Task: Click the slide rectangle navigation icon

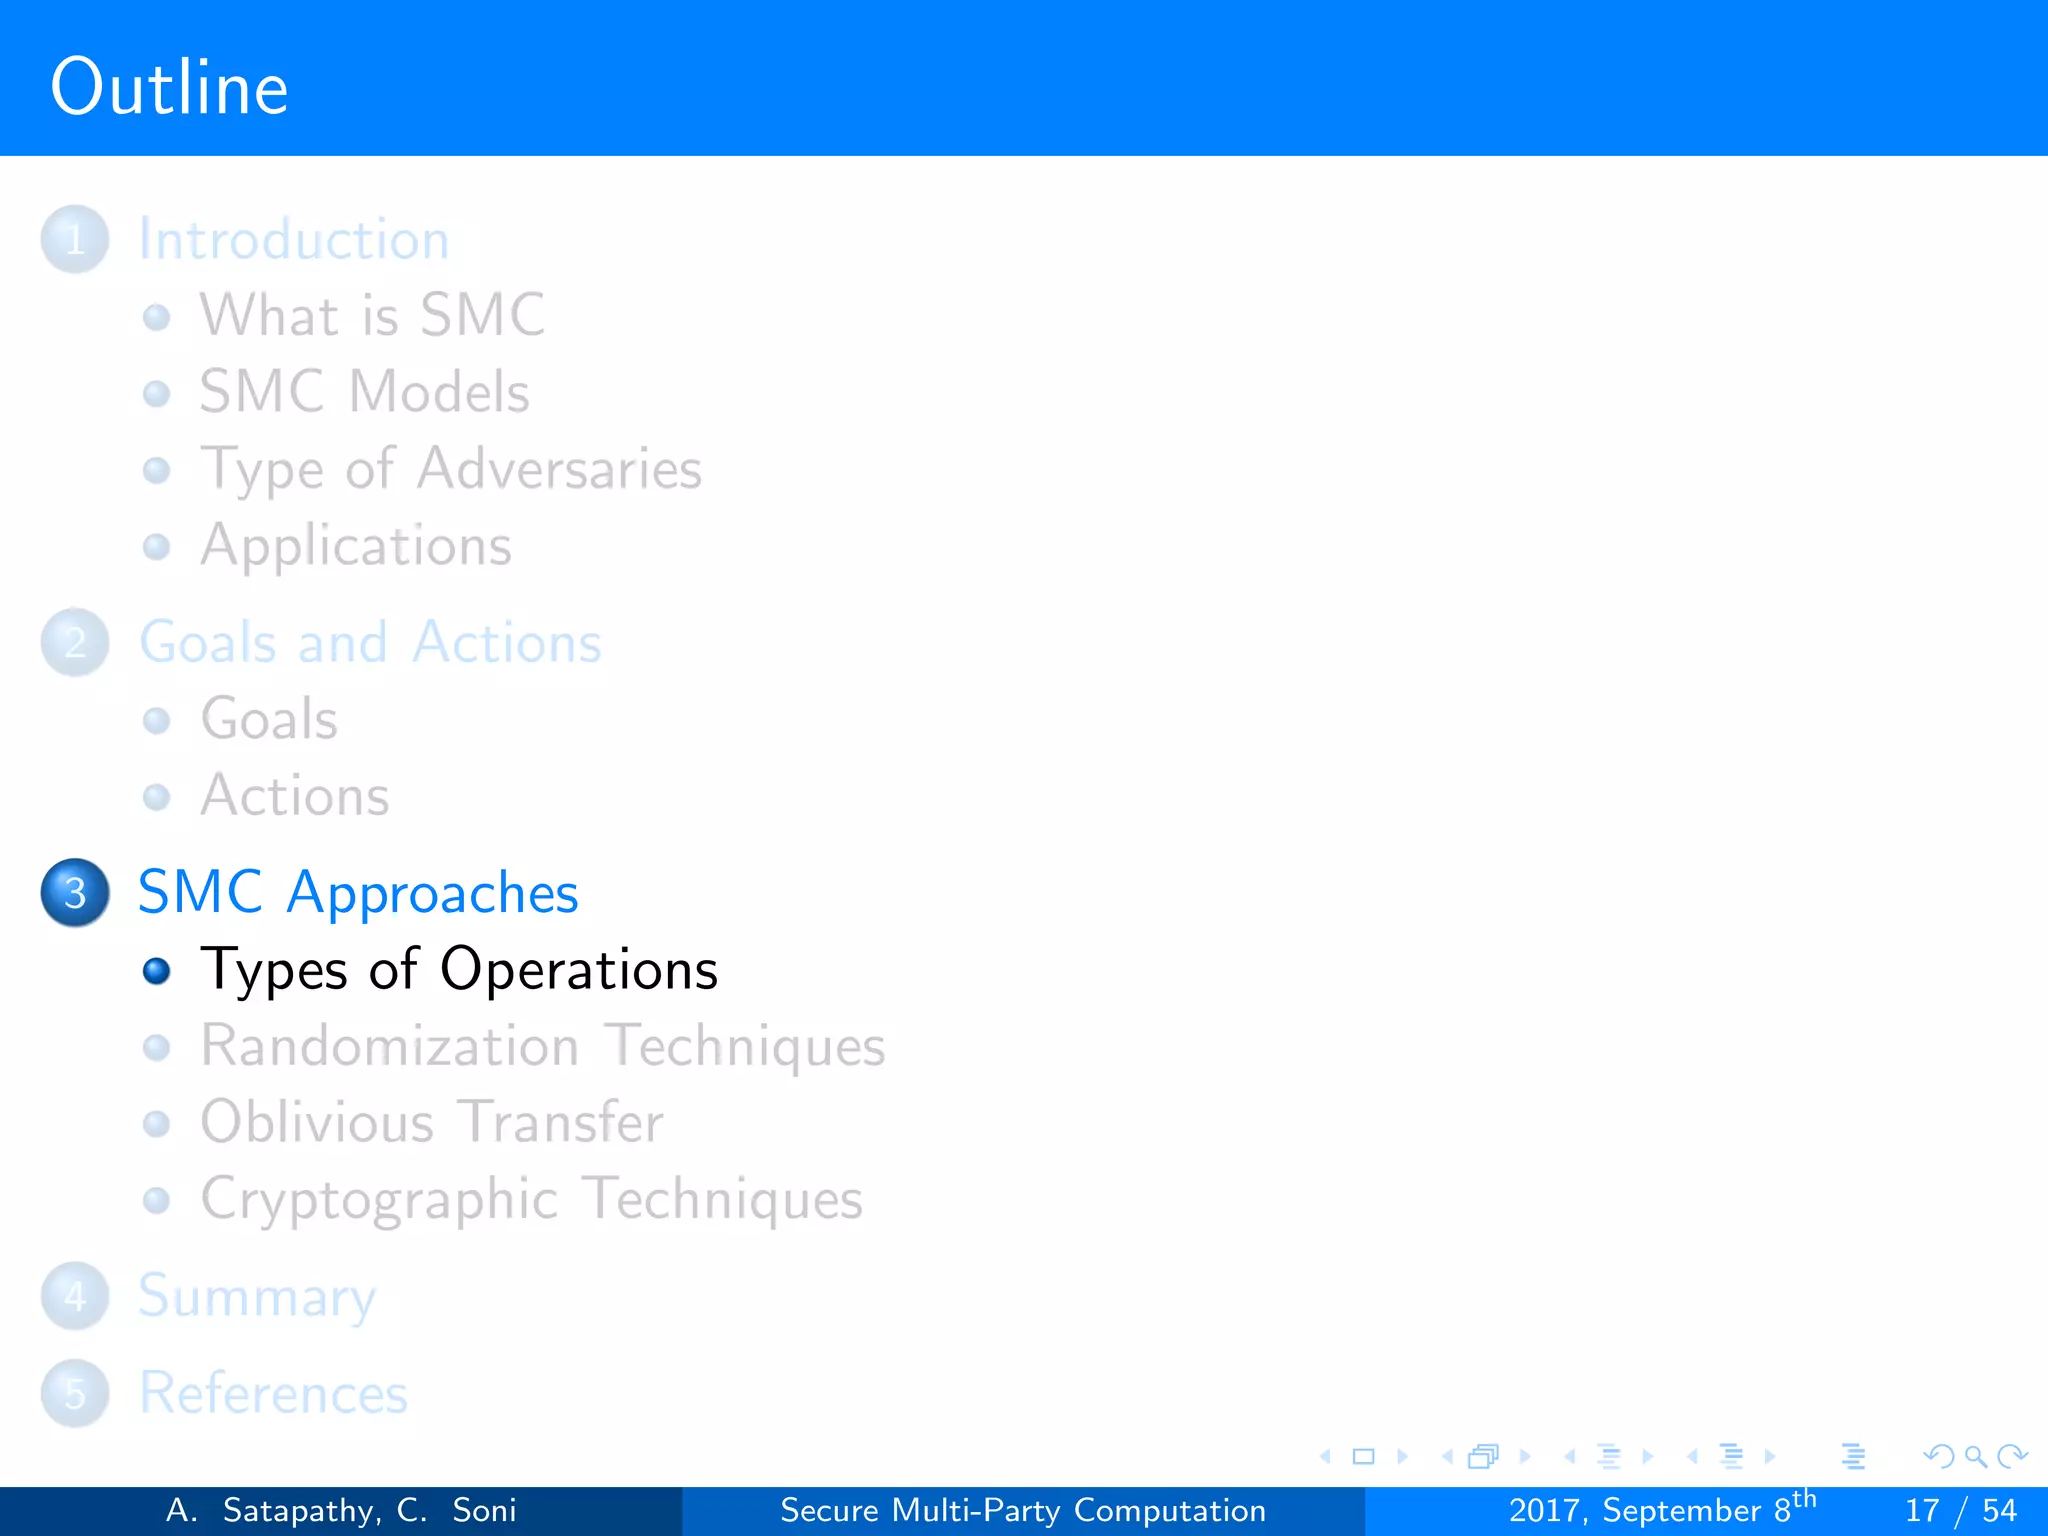Action: pyautogui.click(x=1363, y=1457)
